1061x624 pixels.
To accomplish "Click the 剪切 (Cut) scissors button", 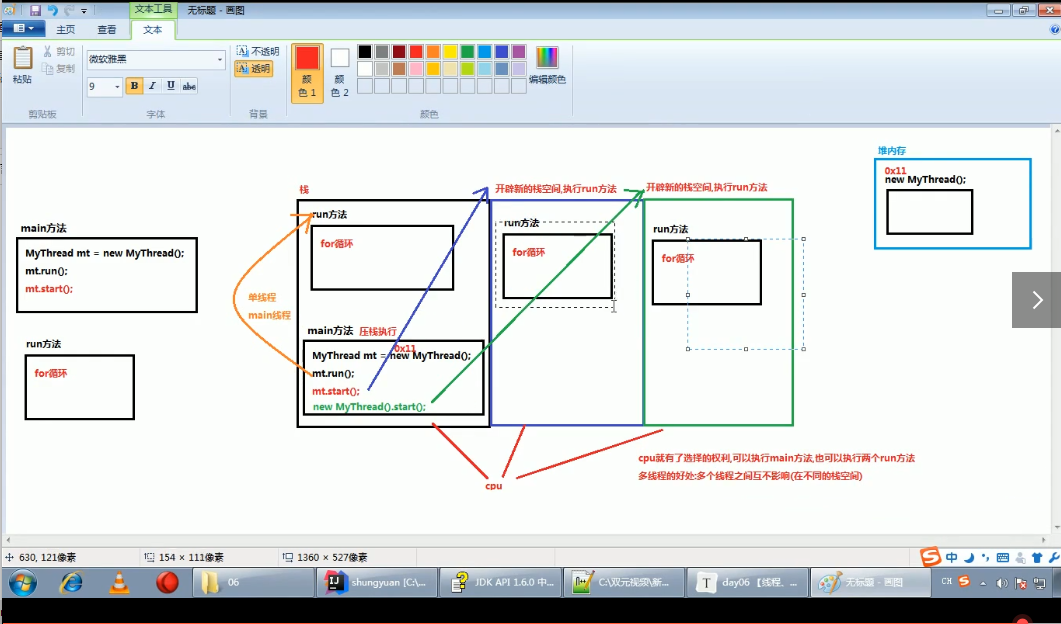I will [x=60, y=51].
